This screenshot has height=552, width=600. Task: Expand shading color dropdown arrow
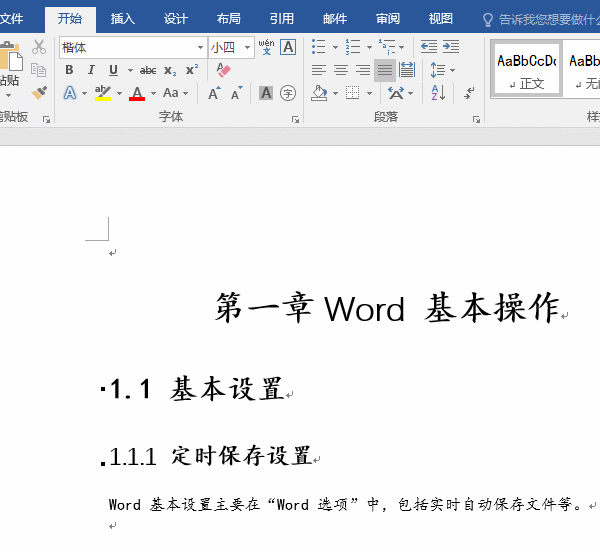[335, 93]
